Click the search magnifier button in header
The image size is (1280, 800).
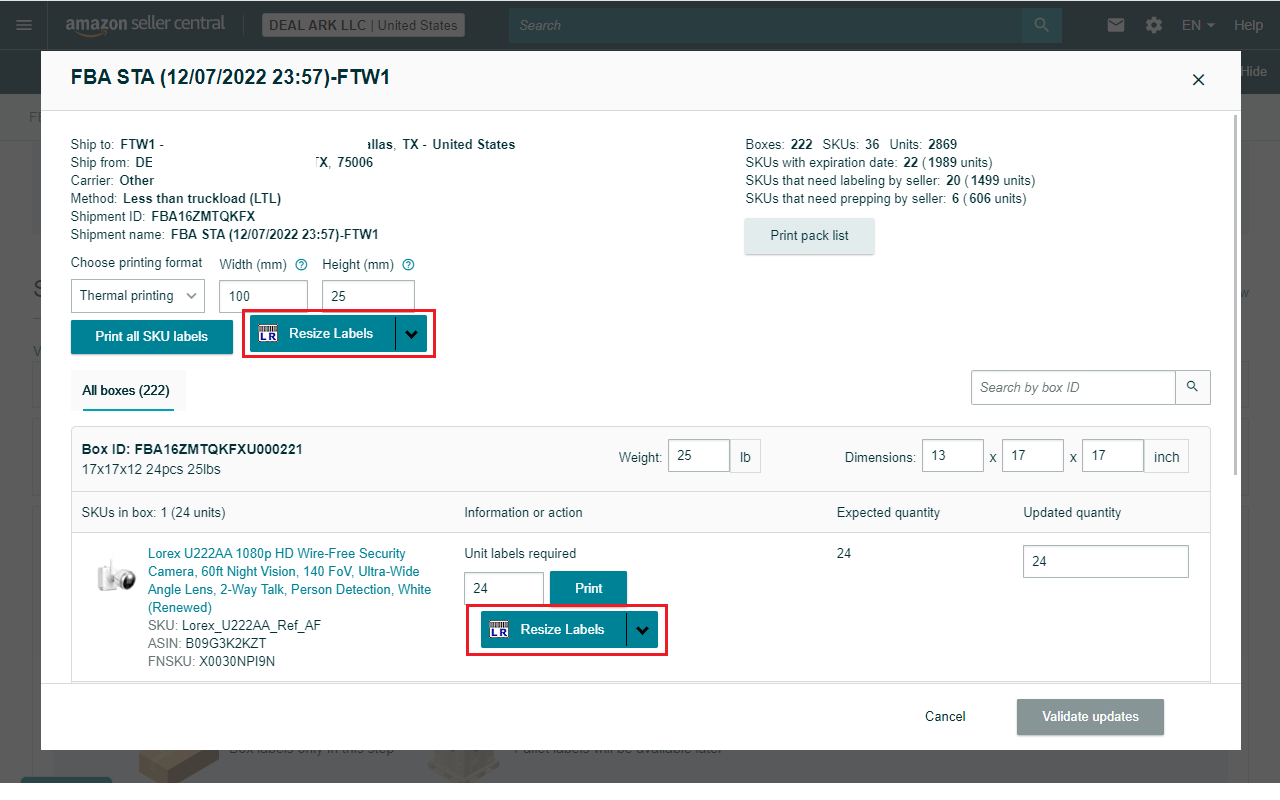click(x=1041, y=25)
